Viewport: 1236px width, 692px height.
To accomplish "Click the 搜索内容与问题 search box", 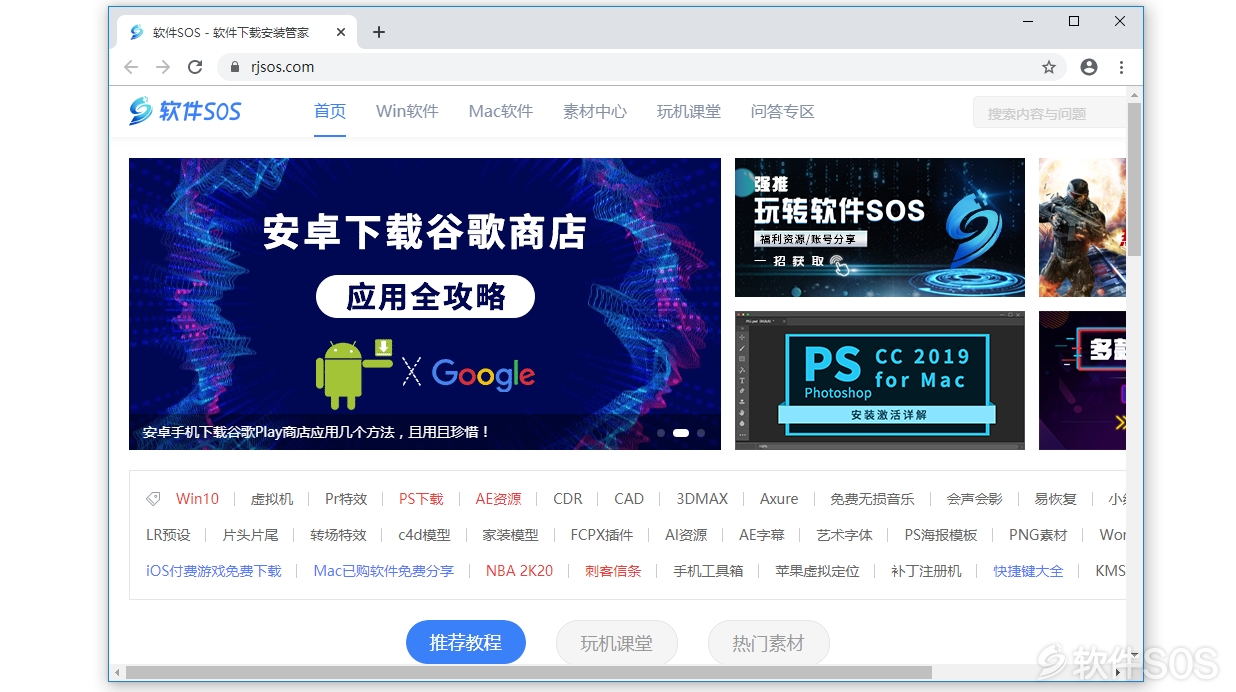I will point(1050,113).
